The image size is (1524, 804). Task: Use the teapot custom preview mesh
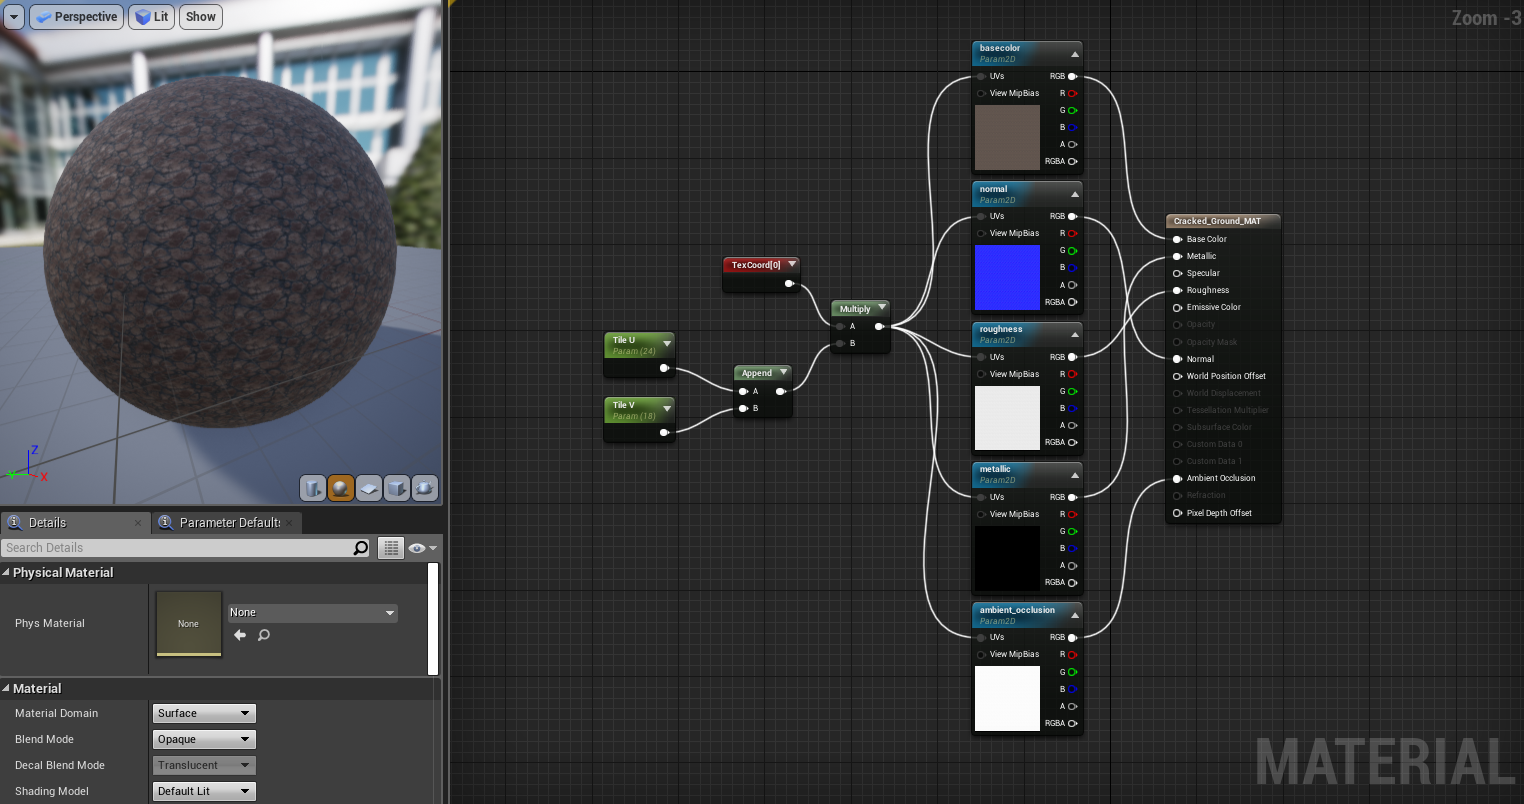pyautogui.click(x=425, y=488)
